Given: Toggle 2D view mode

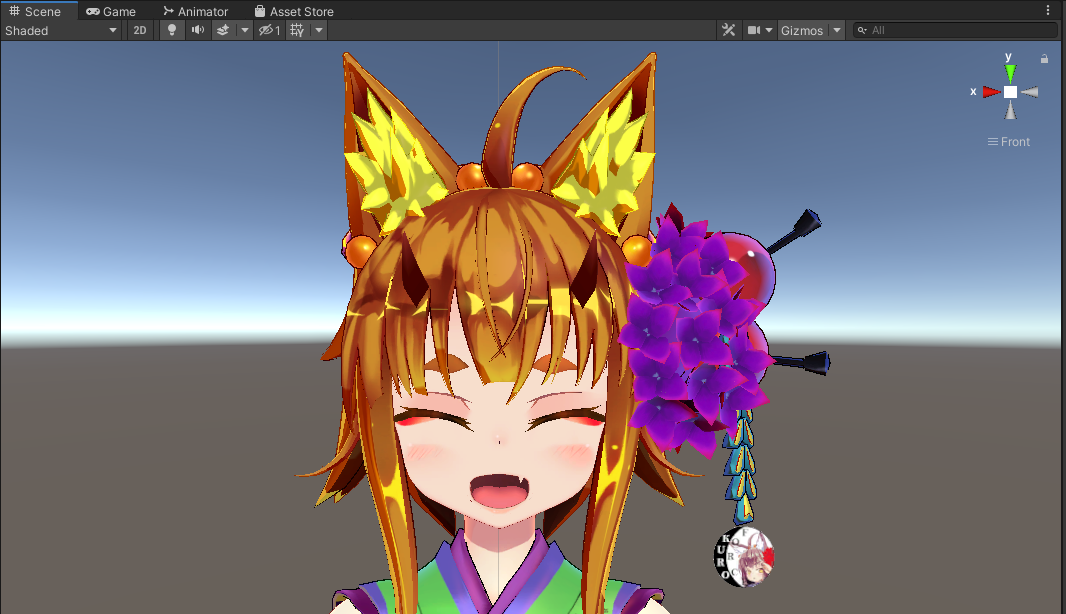Looking at the screenshot, I should [140, 30].
